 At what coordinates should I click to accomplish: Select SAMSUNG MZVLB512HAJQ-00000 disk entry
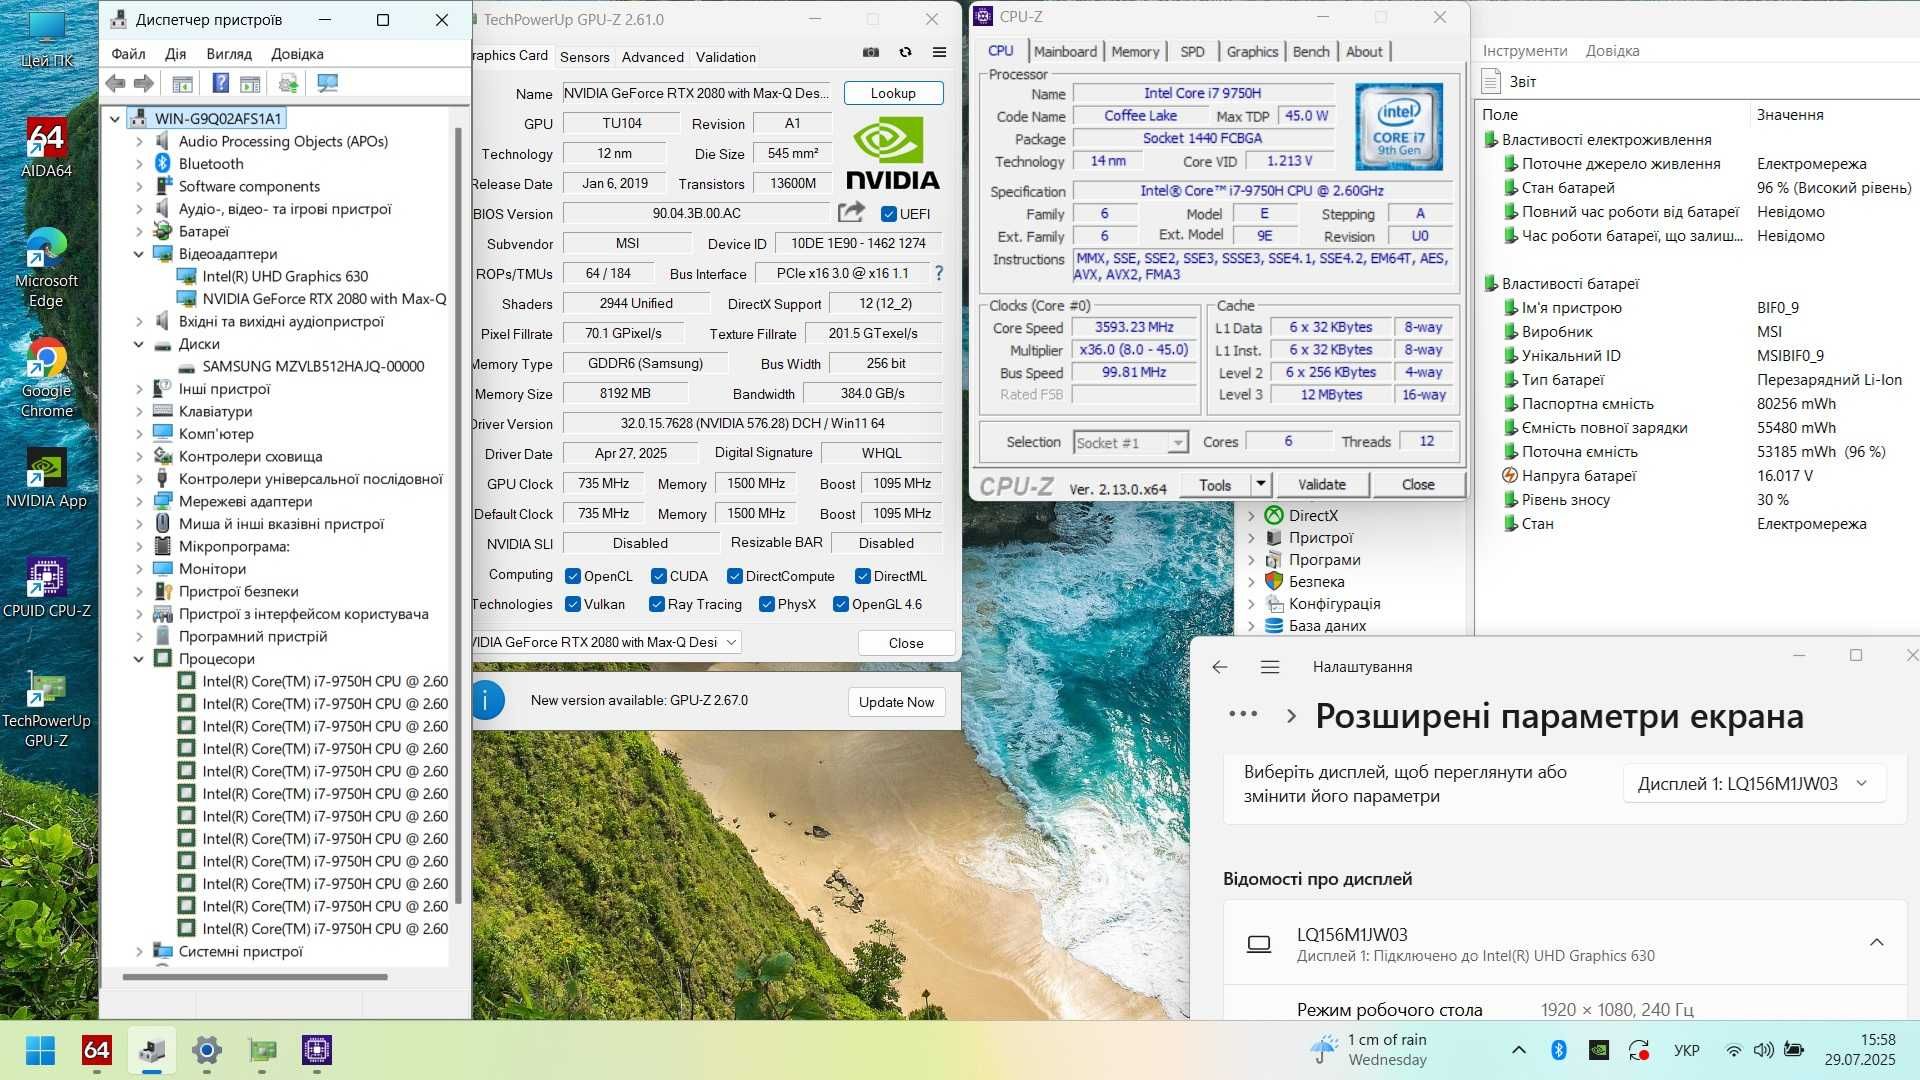click(313, 366)
